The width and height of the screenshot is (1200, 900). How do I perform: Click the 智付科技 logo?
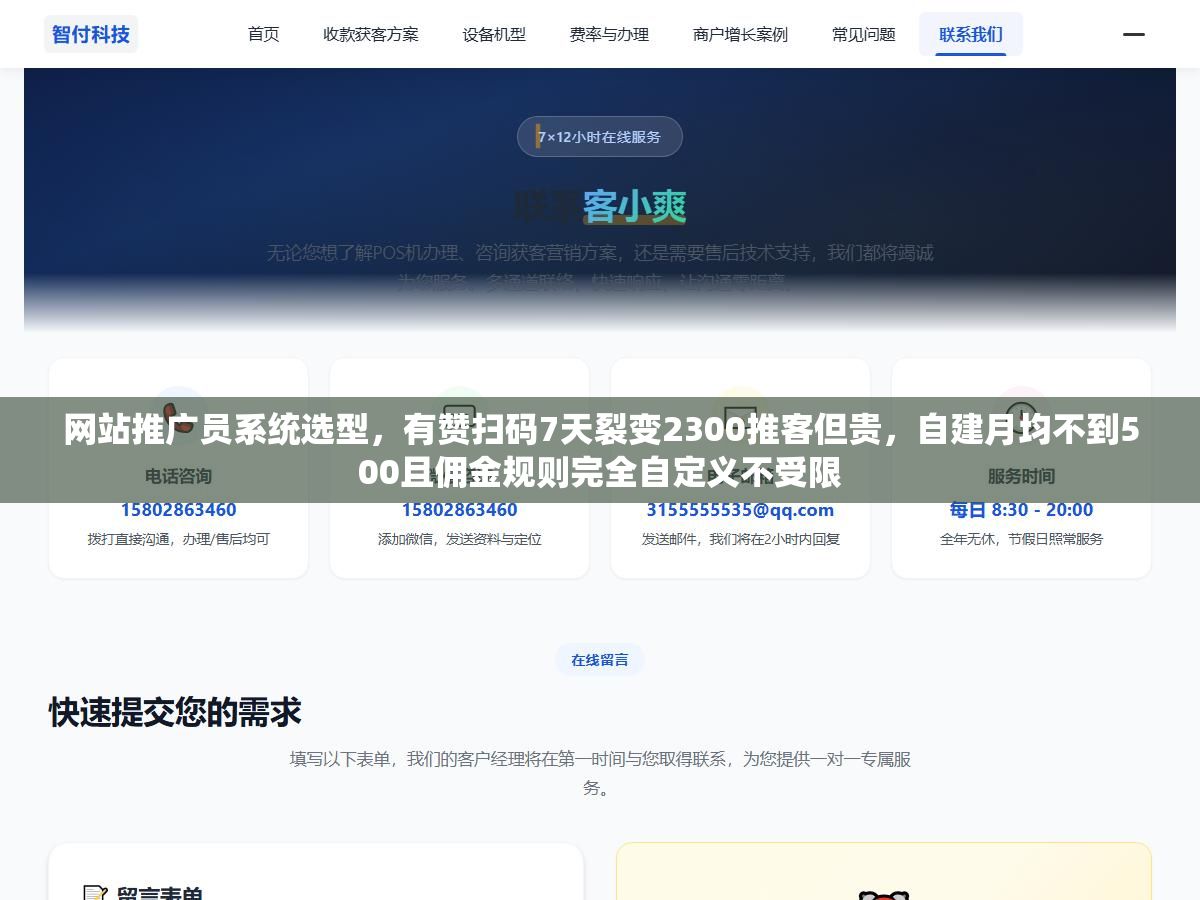[91, 34]
